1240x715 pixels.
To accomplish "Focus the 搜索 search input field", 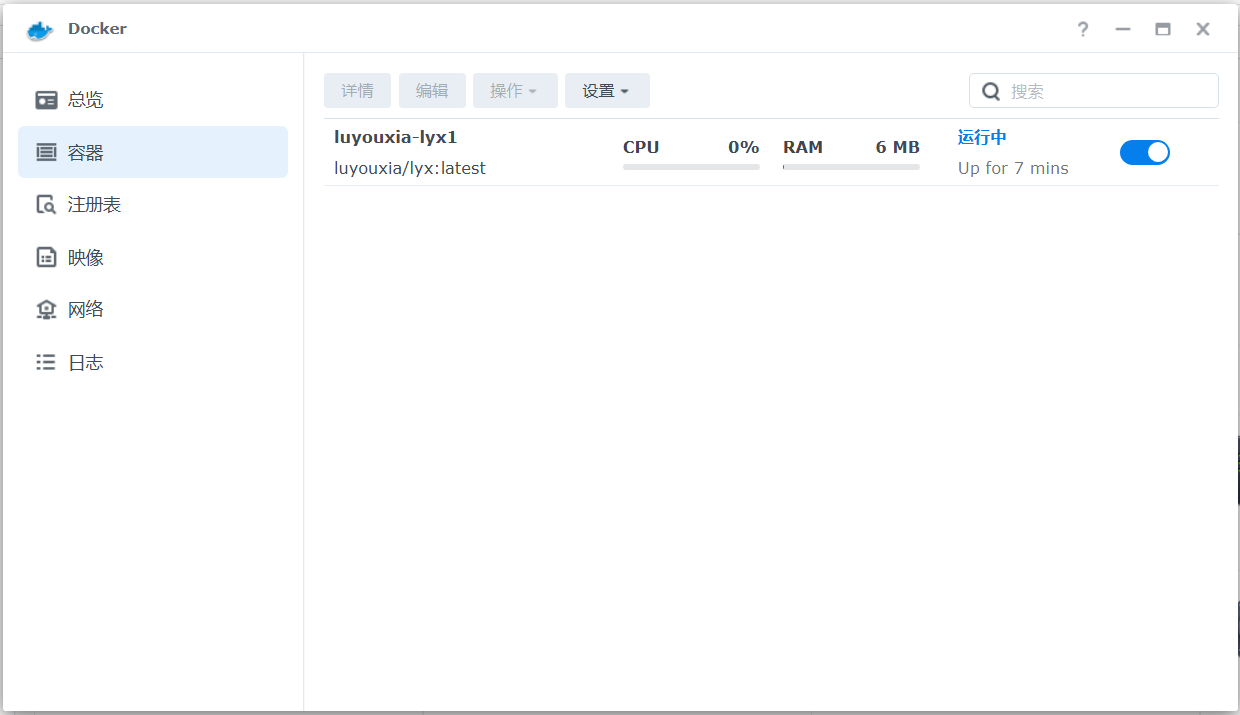I will click(1094, 91).
